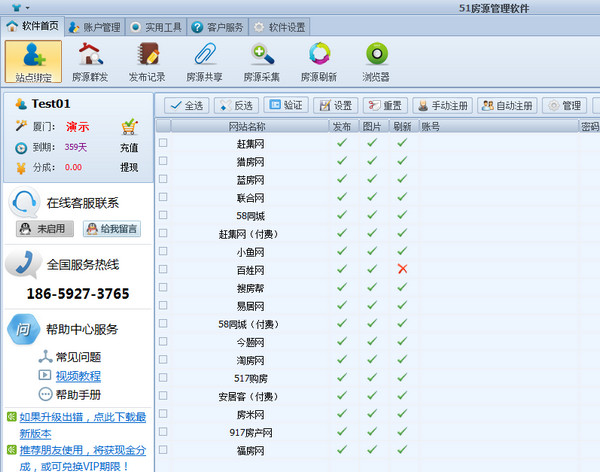The width and height of the screenshot is (600, 472).
Task: Launch the 浏览器 browser tool
Action: tap(376, 61)
